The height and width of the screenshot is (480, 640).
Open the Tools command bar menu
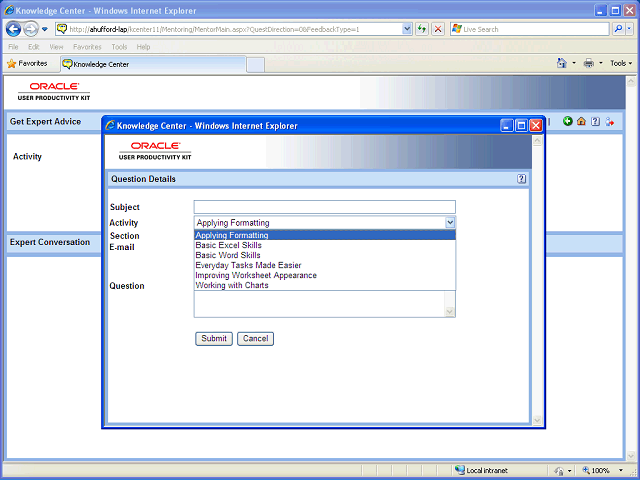click(621, 63)
